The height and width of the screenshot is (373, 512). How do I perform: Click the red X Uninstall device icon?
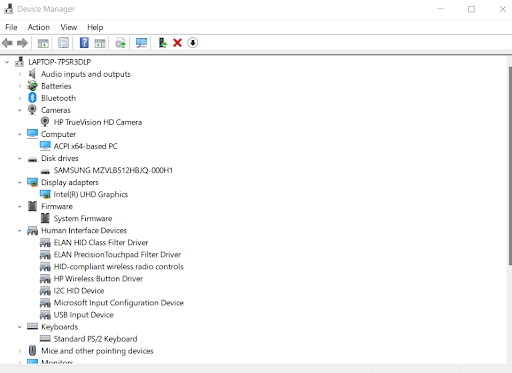click(x=177, y=43)
